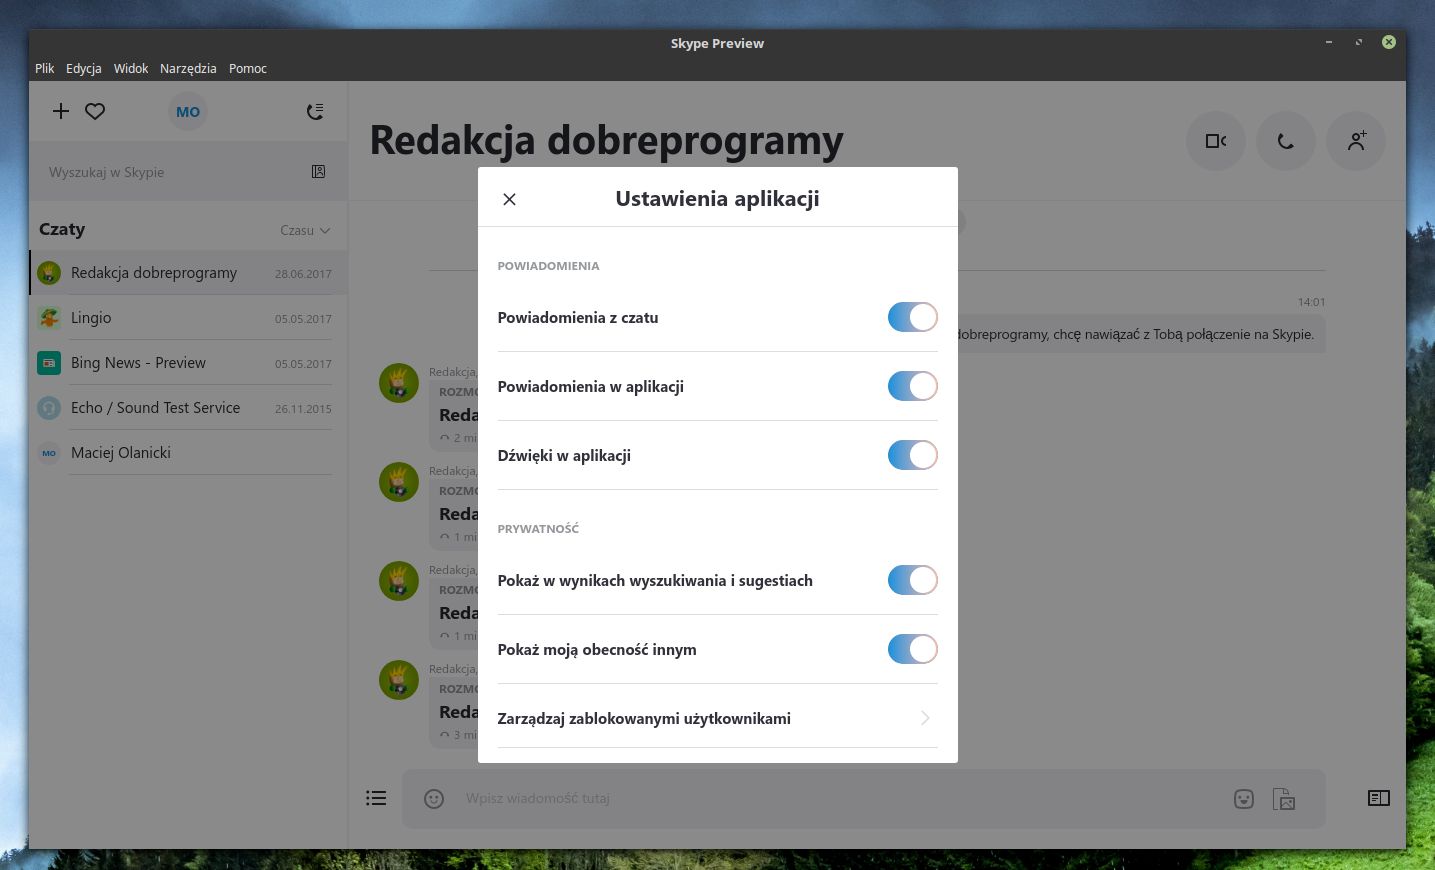Open the emoticon picker smiley icon
1435x870 pixels.
pyautogui.click(x=434, y=798)
